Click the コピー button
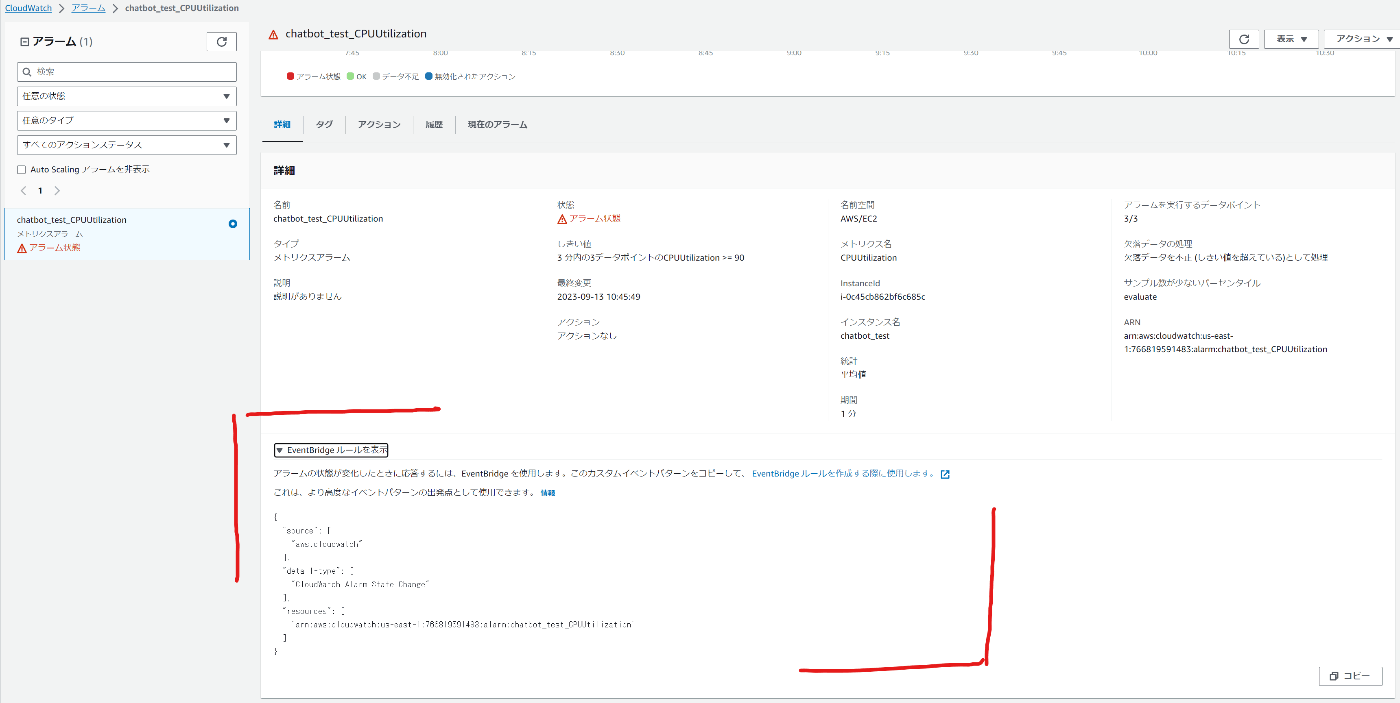 [1351, 676]
